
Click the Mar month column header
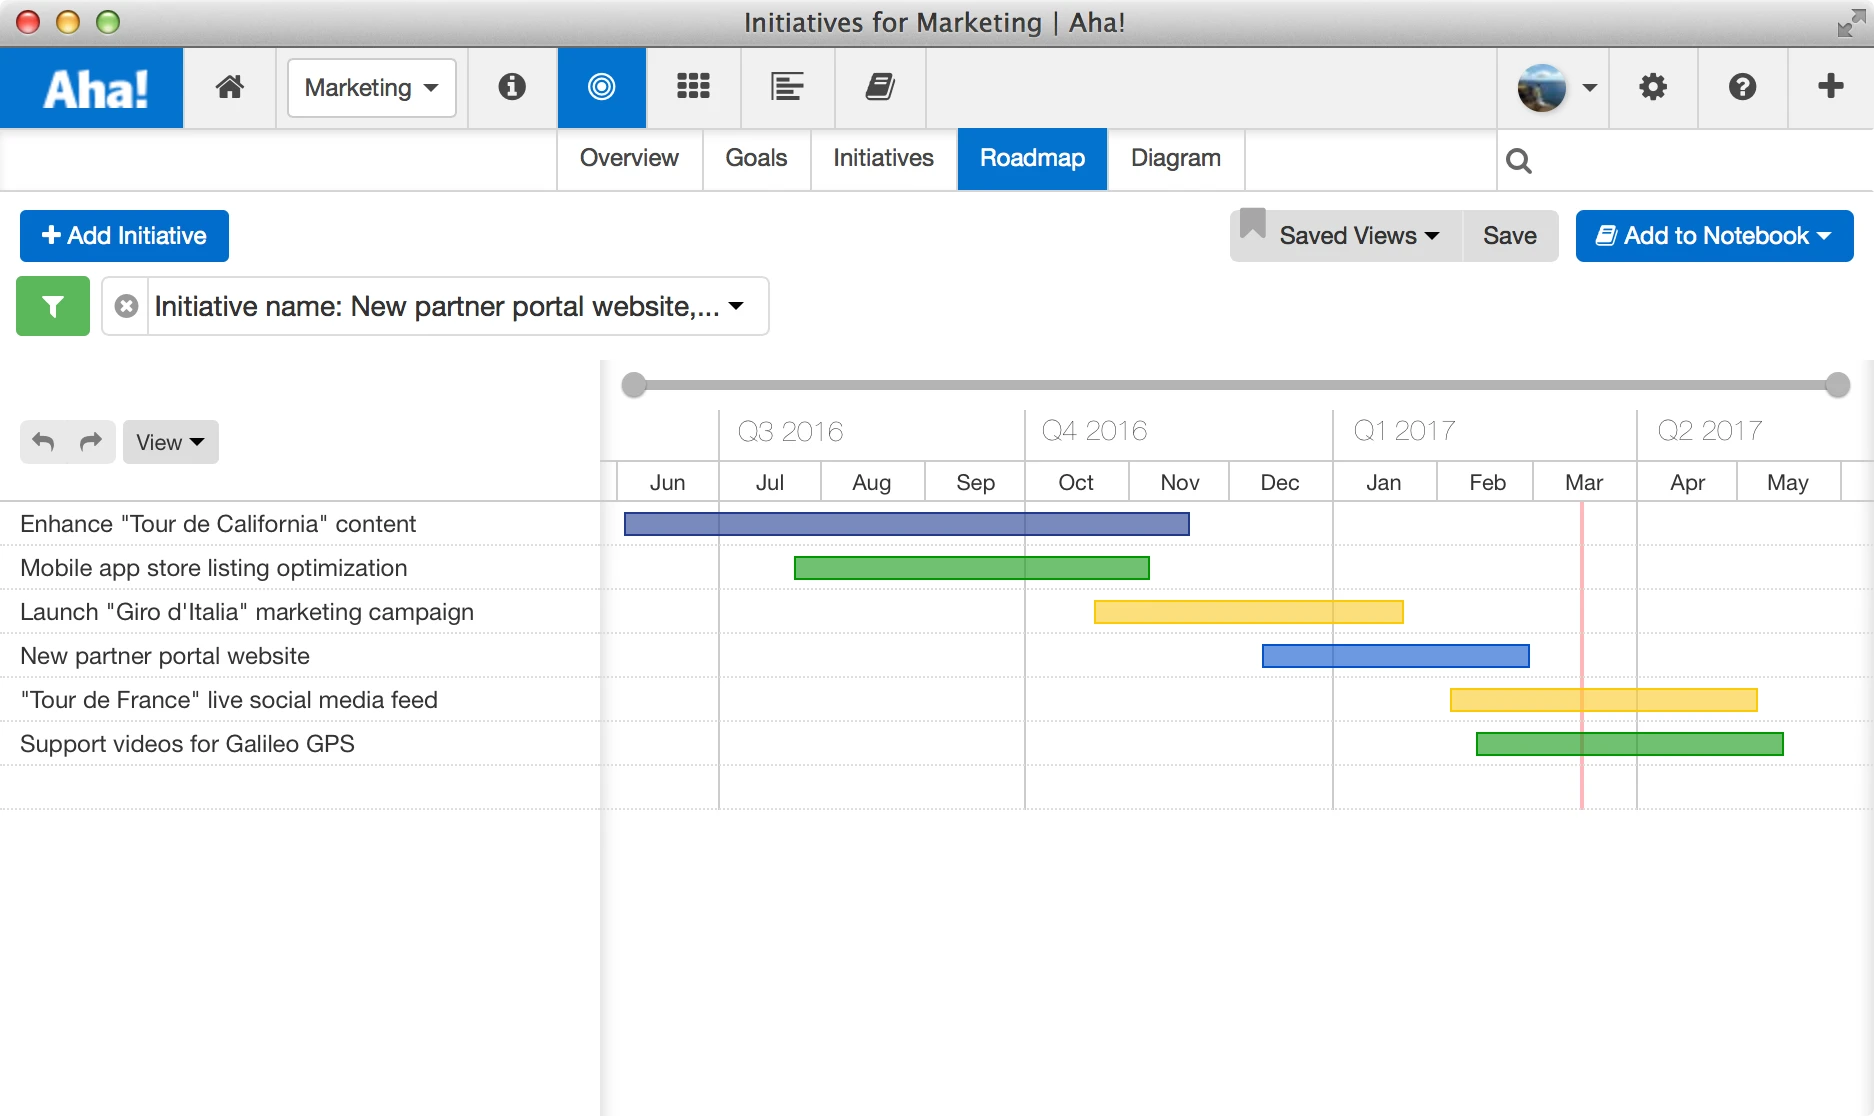(1584, 482)
